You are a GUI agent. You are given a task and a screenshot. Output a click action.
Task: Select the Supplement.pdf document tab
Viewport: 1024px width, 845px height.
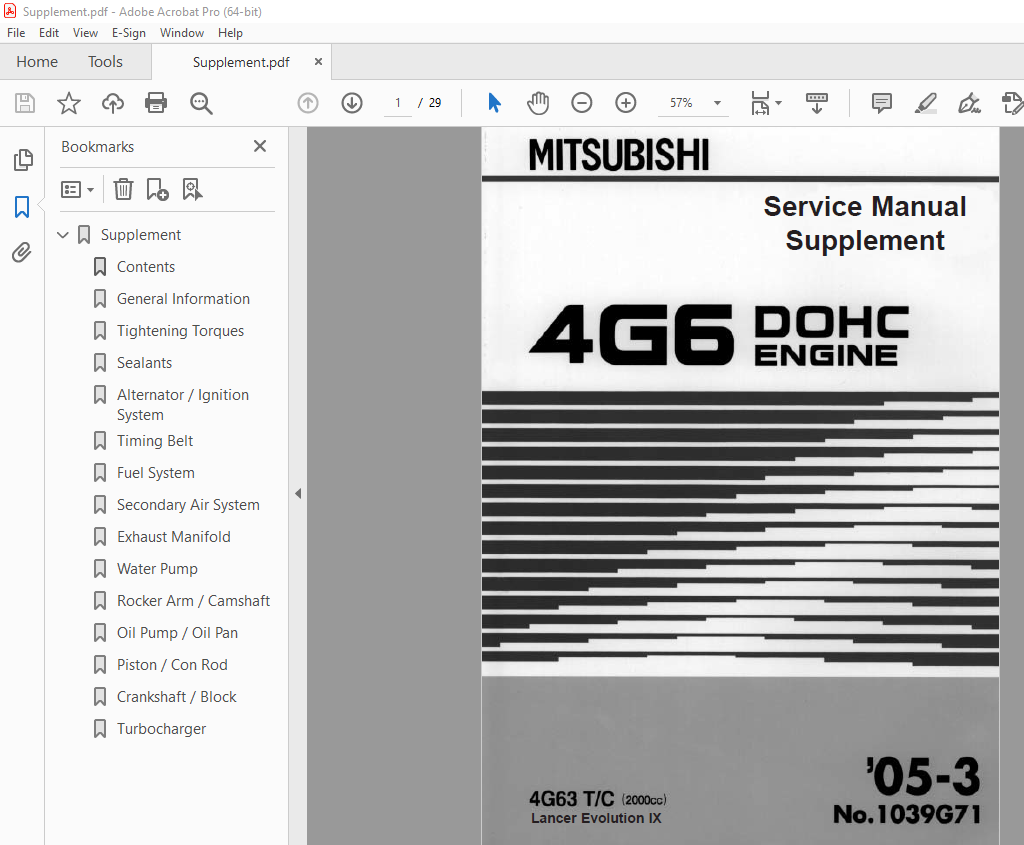click(241, 62)
